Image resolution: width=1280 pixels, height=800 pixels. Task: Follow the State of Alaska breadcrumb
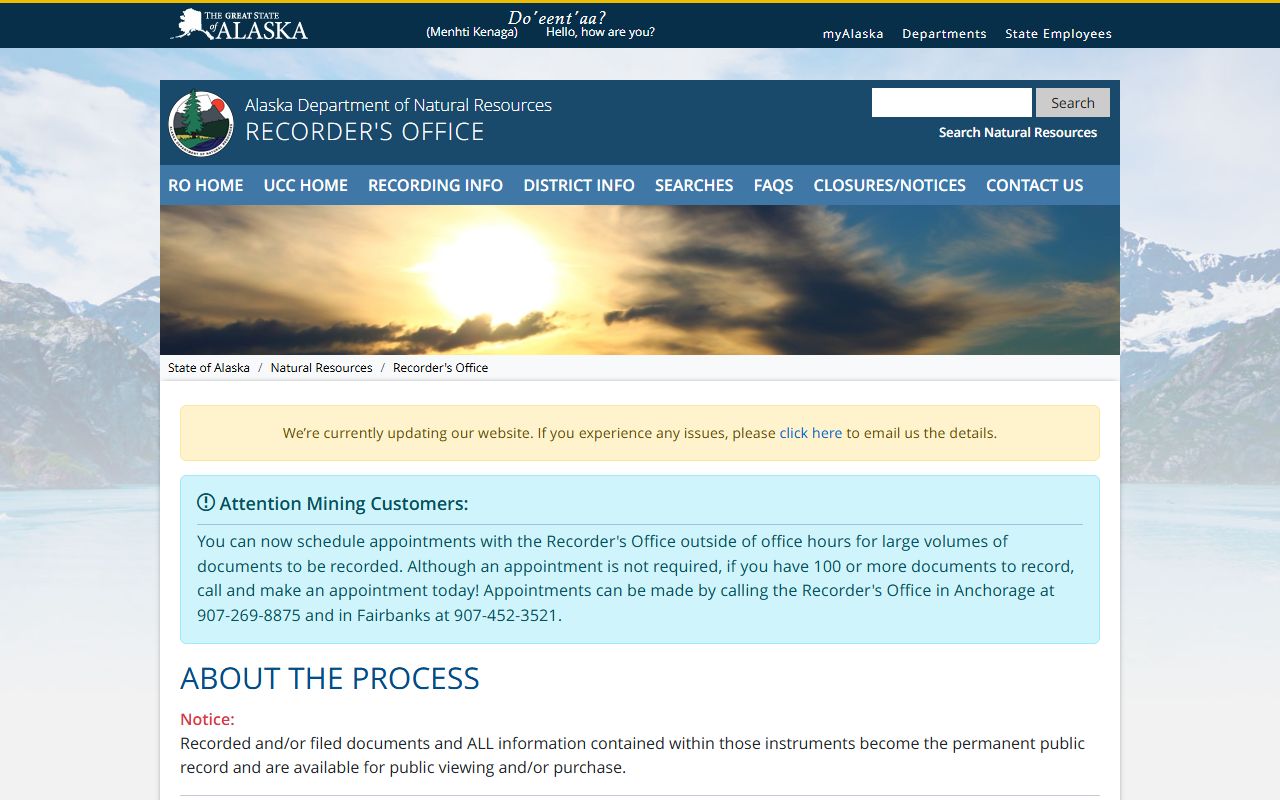[x=209, y=367]
